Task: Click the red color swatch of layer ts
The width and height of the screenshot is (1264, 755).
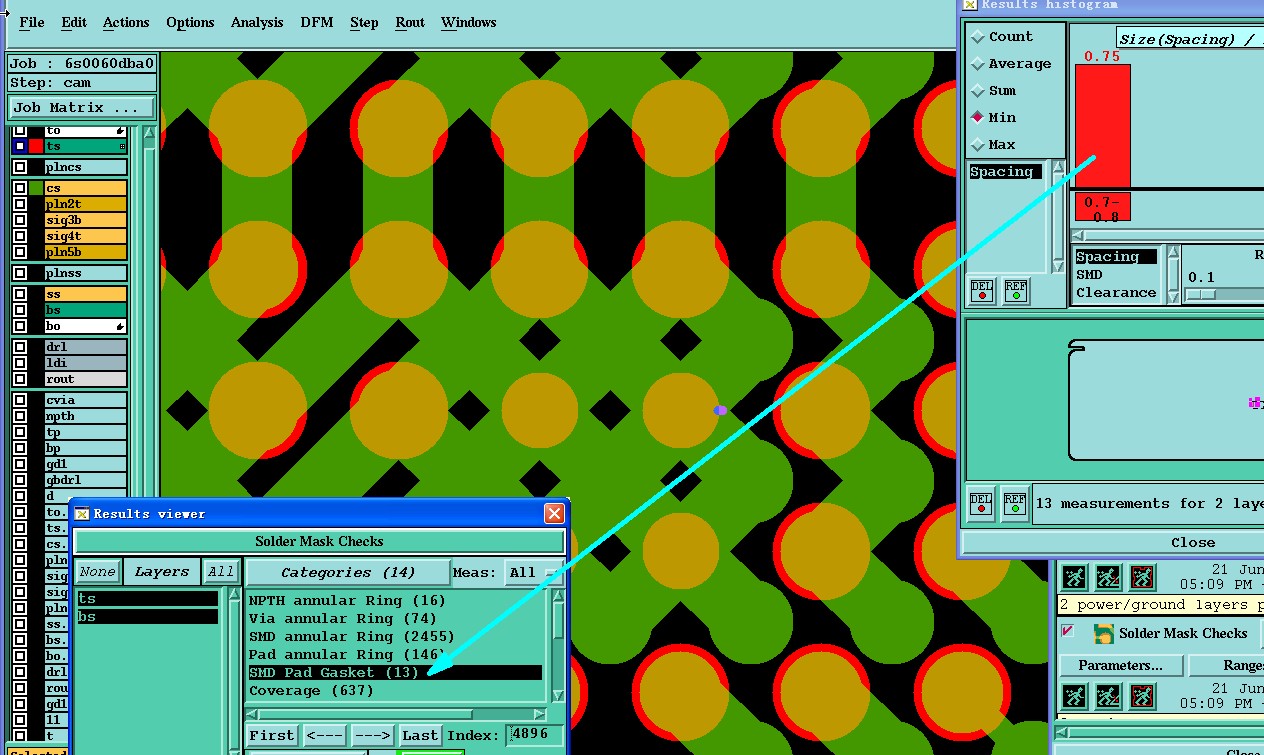Action: (x=36, y=146)
